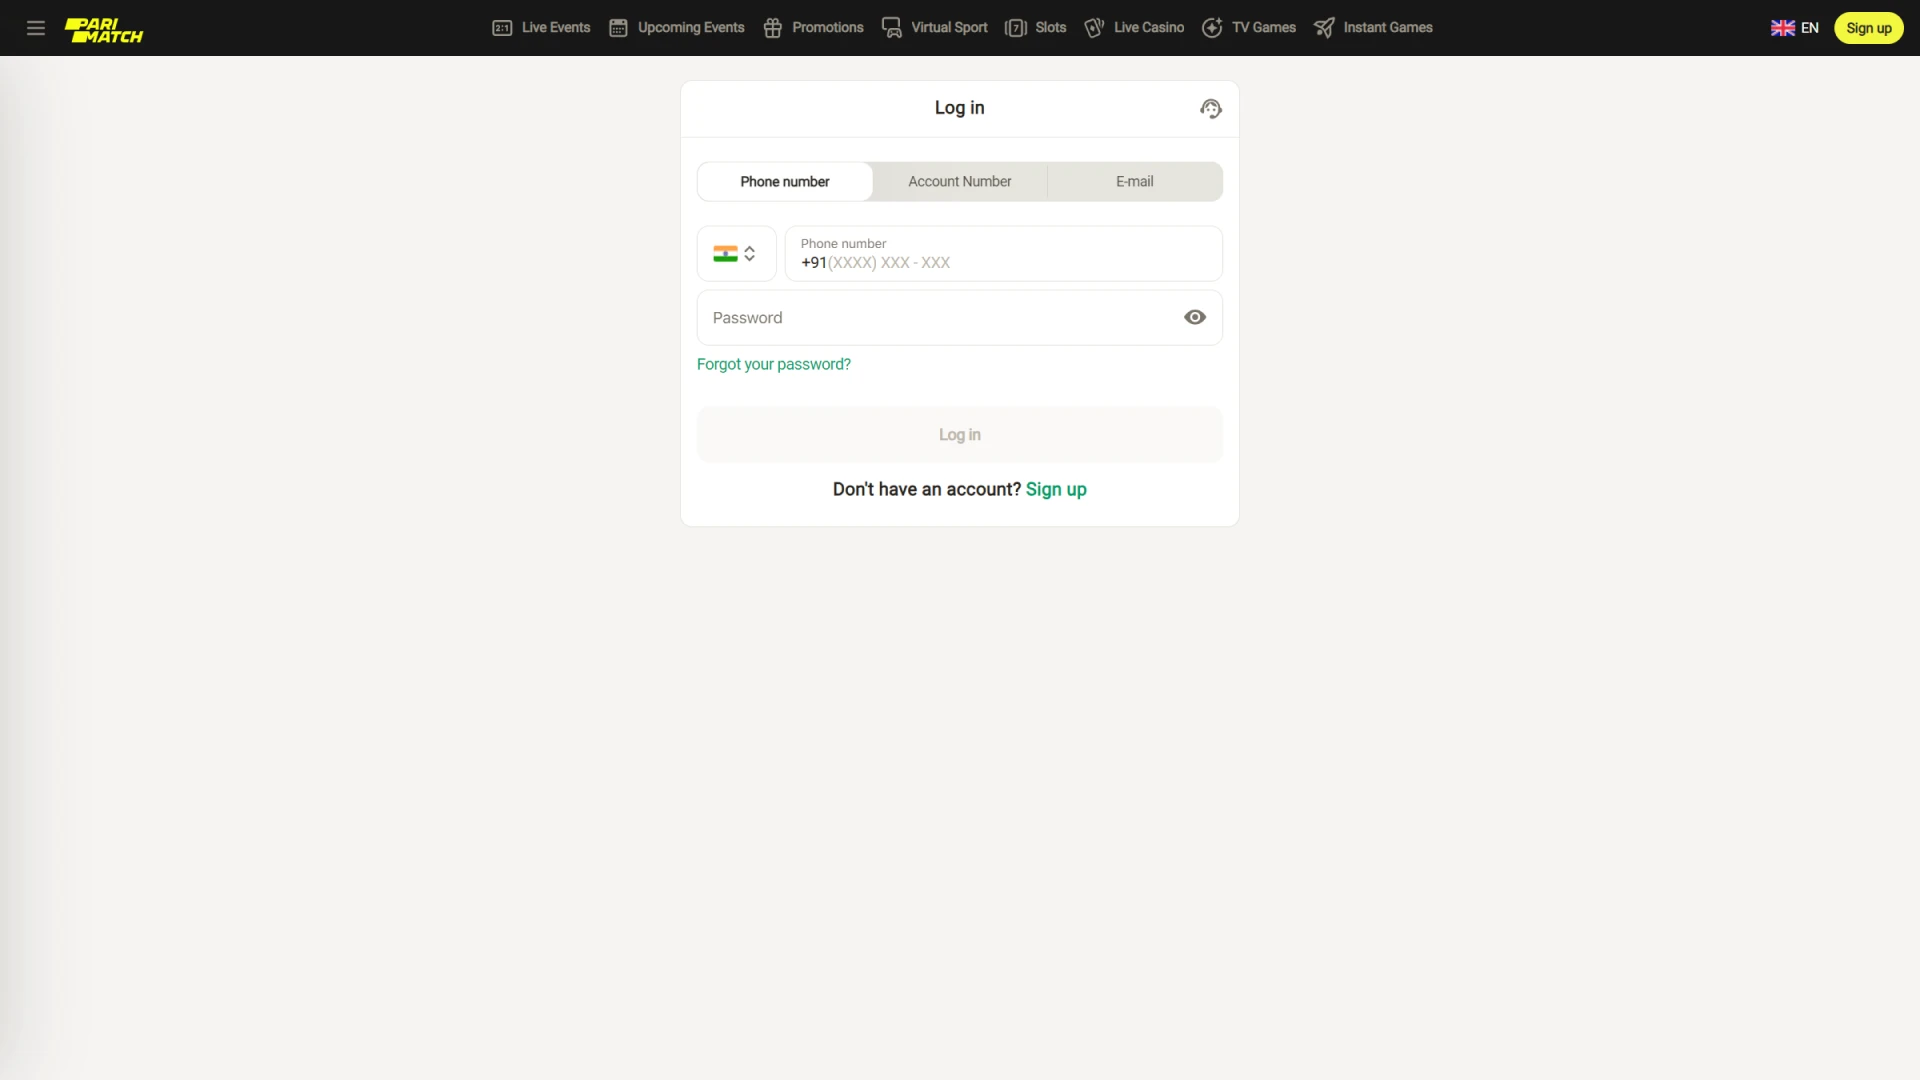Click the TV Games icon
This screenshot has height=1080, width=1920.
1211,28
